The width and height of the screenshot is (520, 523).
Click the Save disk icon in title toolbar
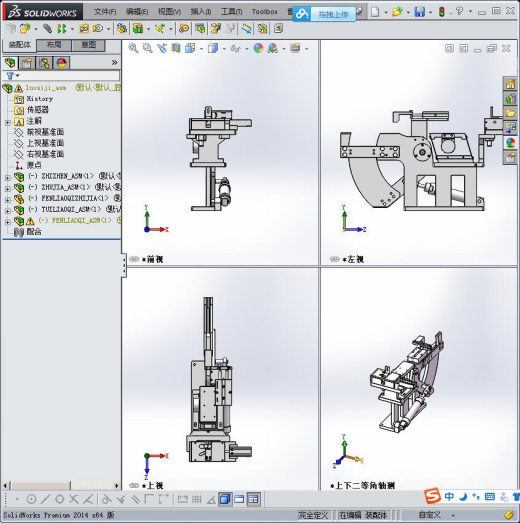[x=419, y=12]
